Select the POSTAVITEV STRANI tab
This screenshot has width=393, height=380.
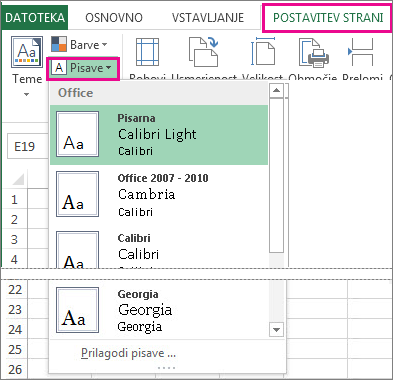328,17
